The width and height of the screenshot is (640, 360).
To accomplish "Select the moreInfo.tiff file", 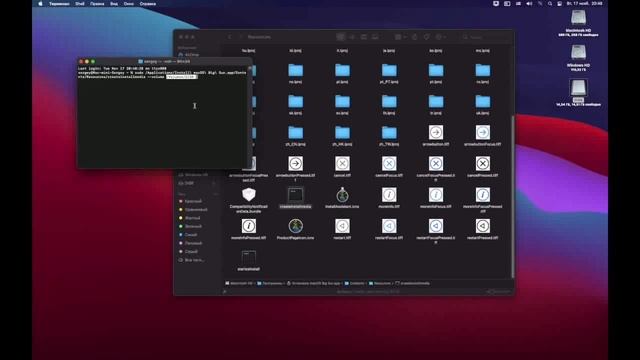I will point(389,198).
